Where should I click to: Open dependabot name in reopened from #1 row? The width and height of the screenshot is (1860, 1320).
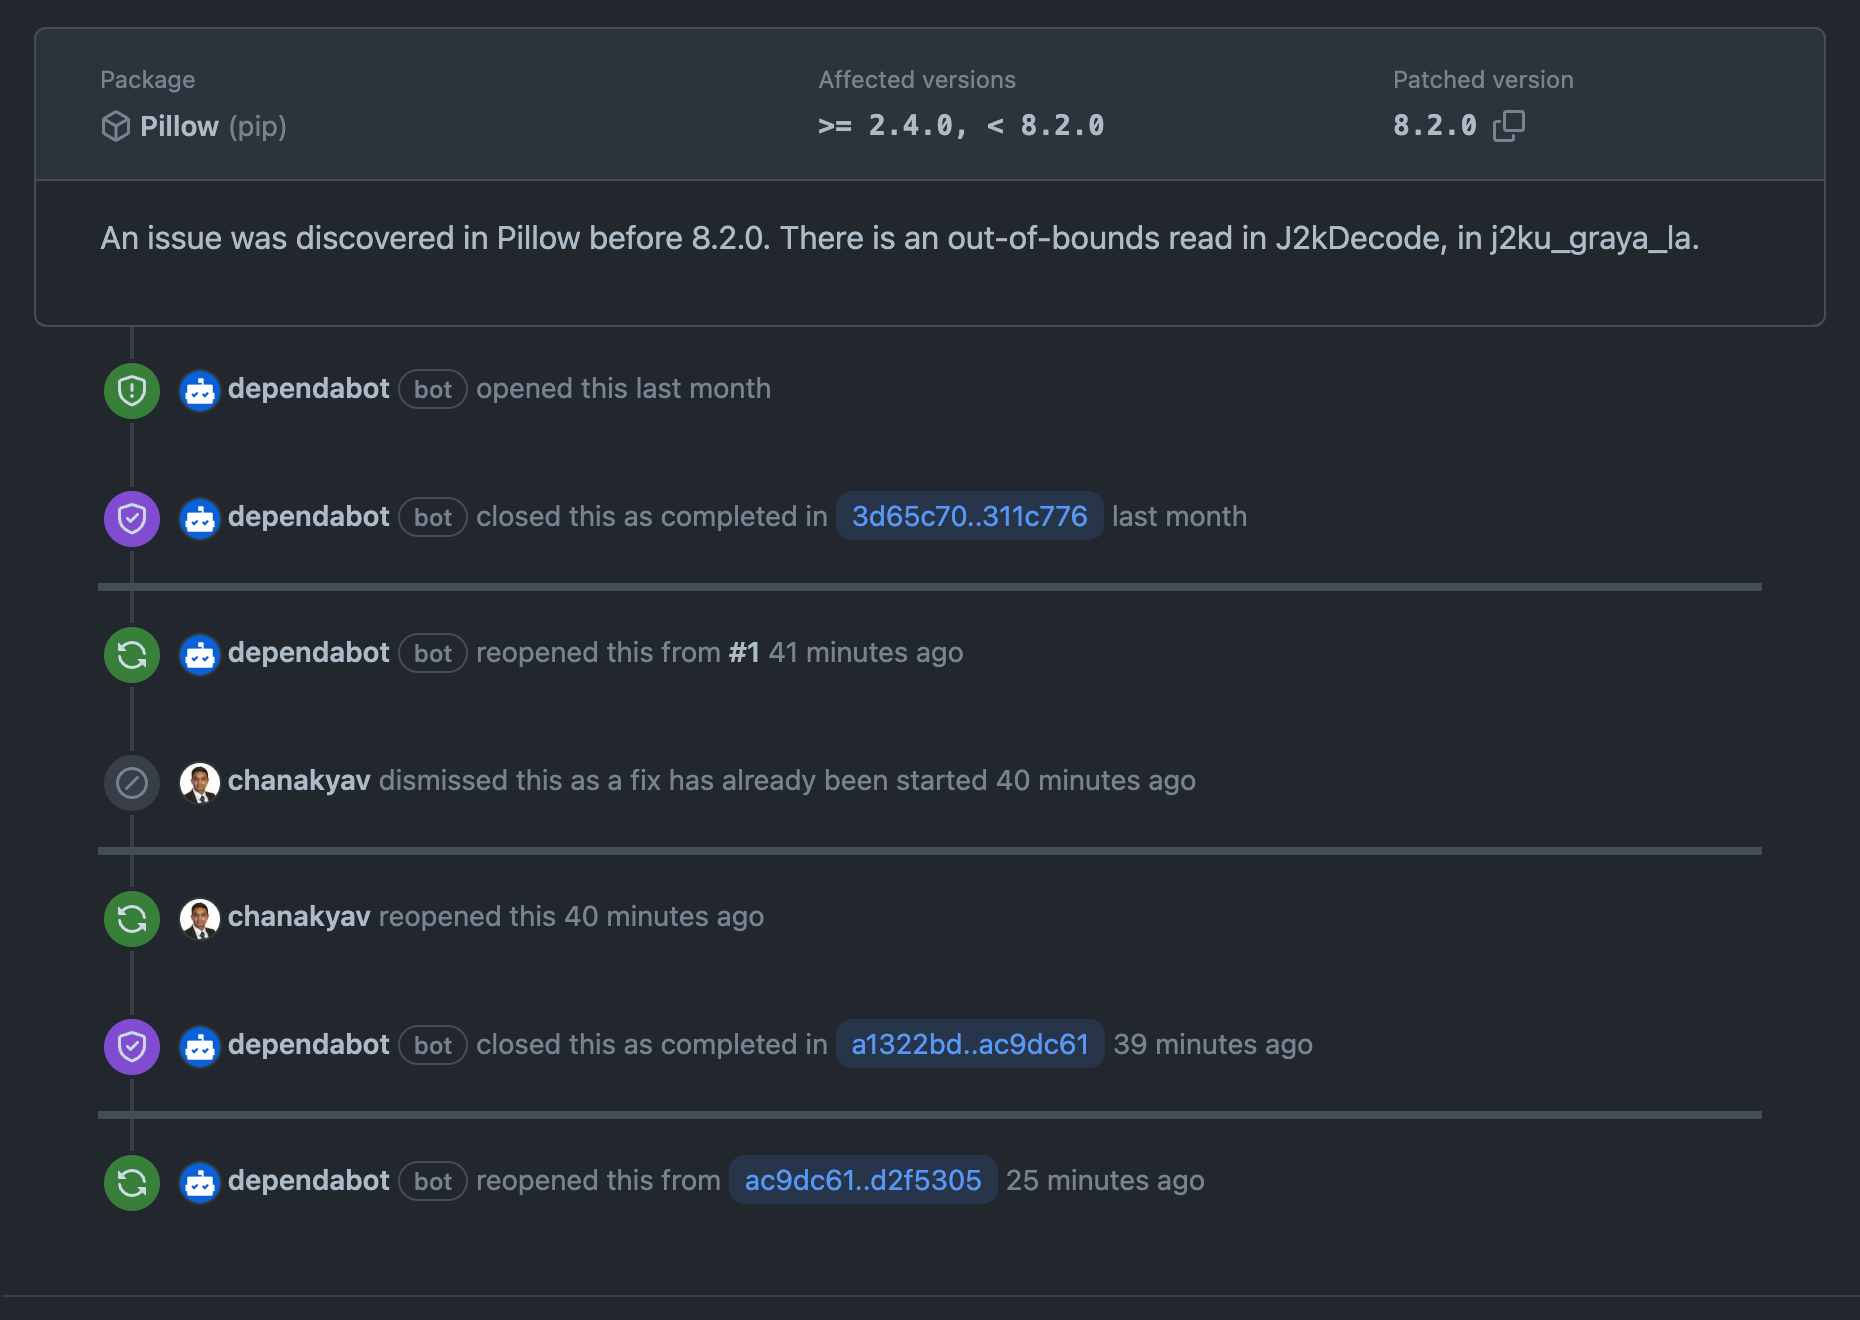[308, 652]
